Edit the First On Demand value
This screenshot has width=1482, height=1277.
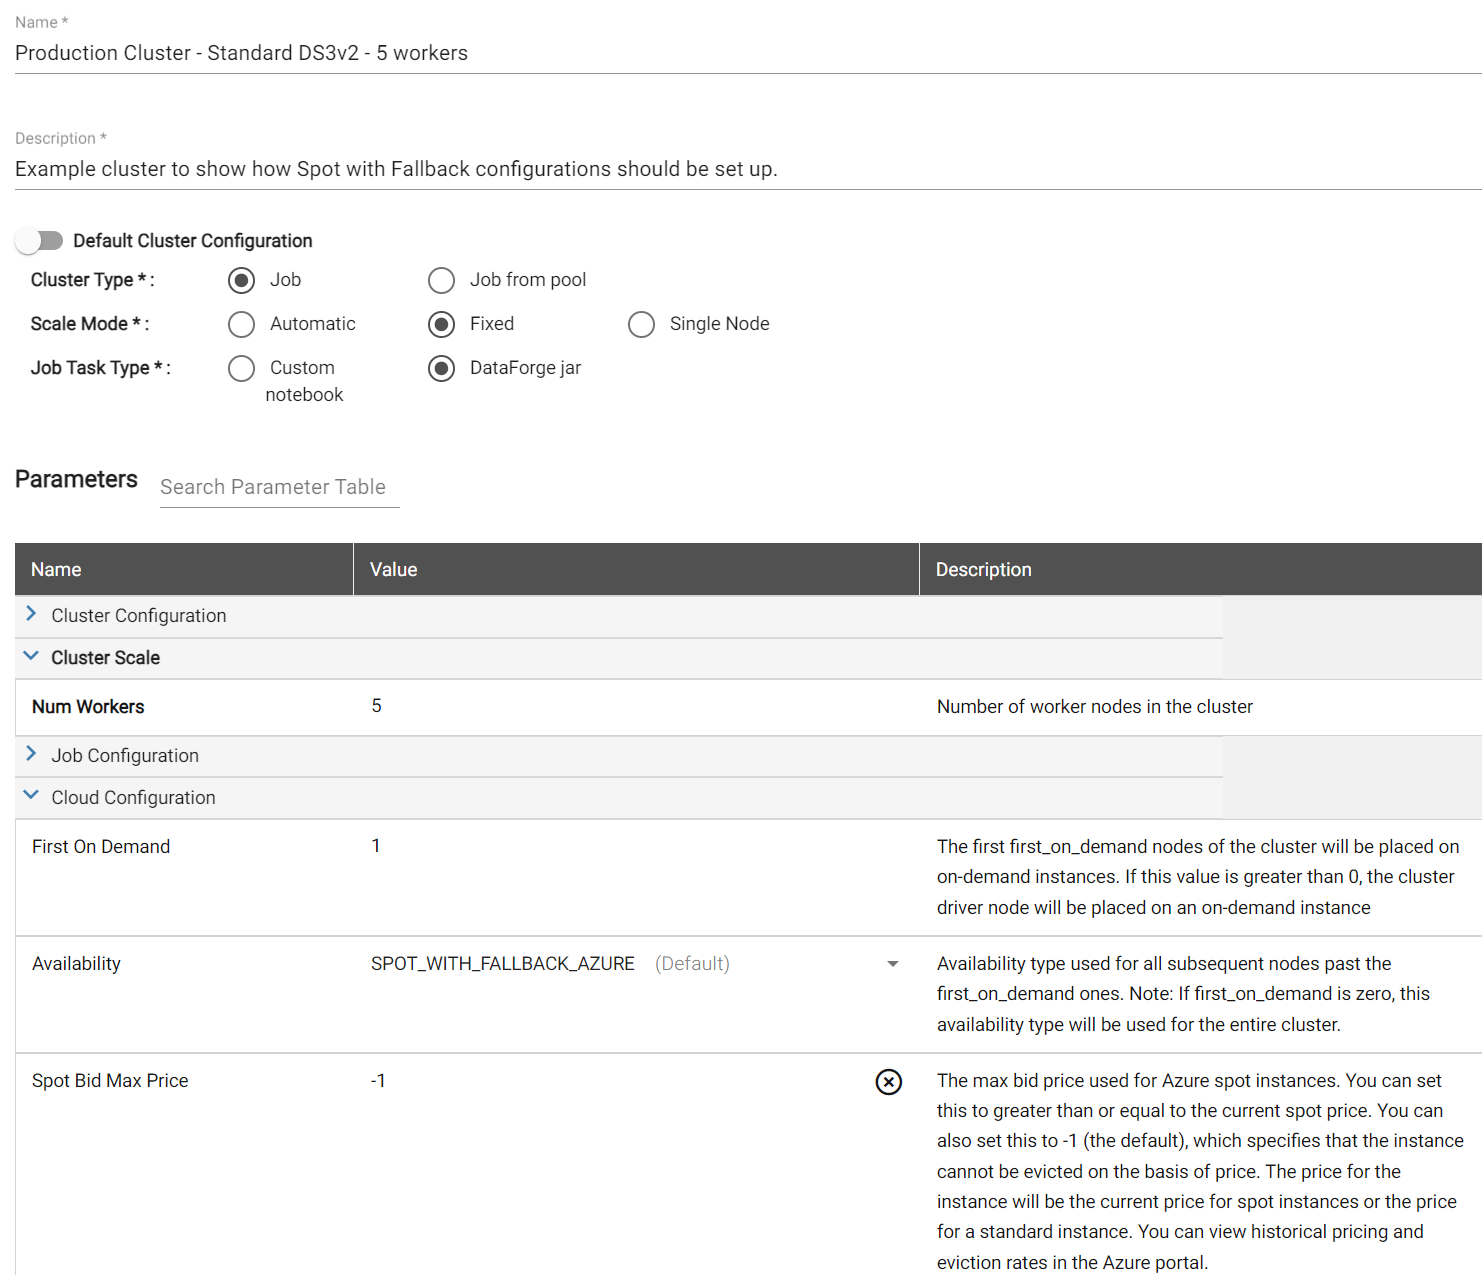[x=376, y=846]
